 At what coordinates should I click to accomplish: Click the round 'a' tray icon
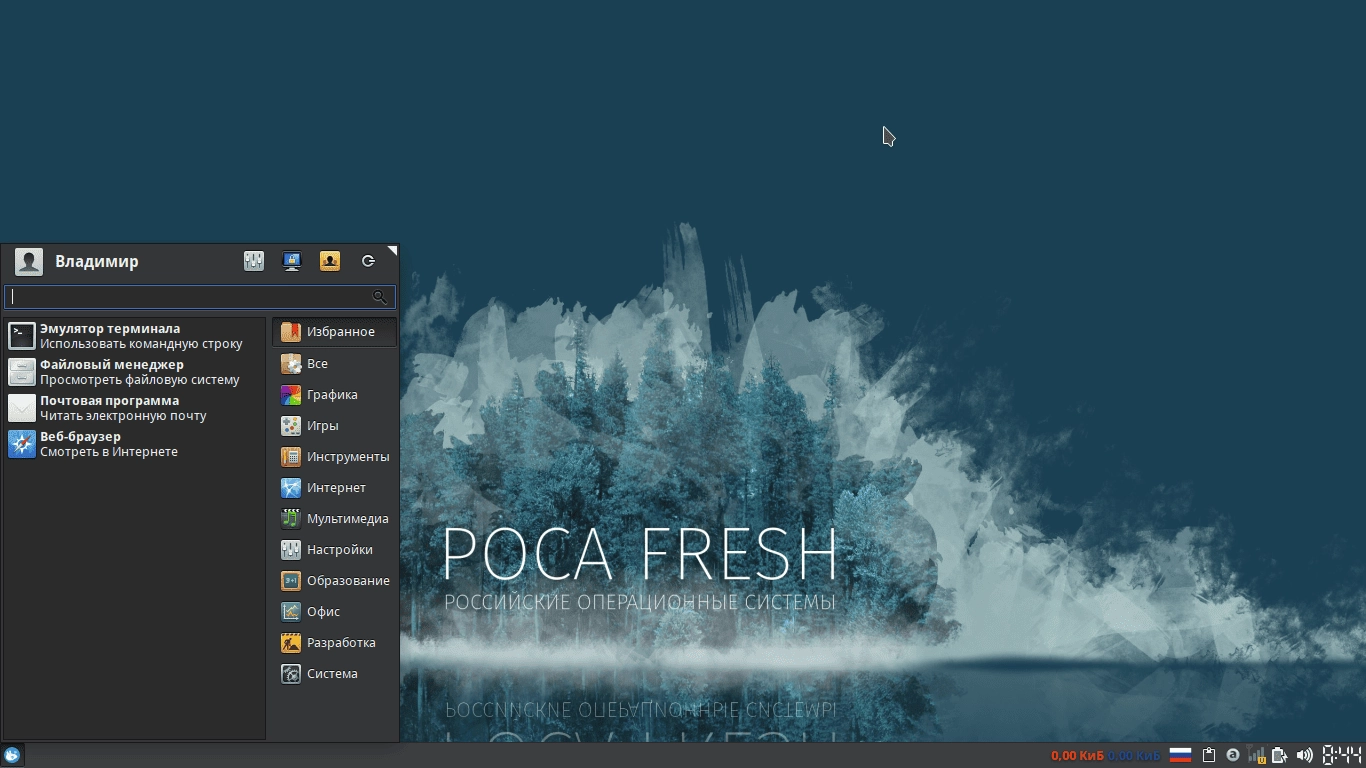[1233, 755]
